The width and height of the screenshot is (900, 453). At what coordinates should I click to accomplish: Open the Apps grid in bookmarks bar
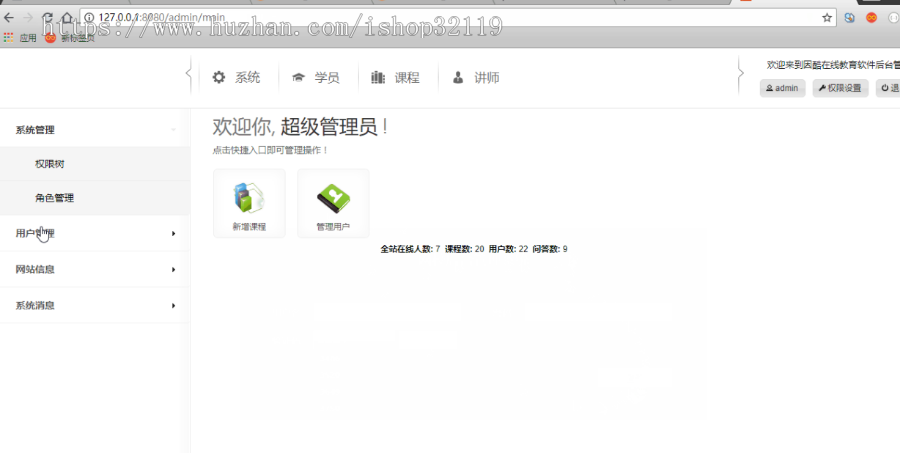(20, 38)
